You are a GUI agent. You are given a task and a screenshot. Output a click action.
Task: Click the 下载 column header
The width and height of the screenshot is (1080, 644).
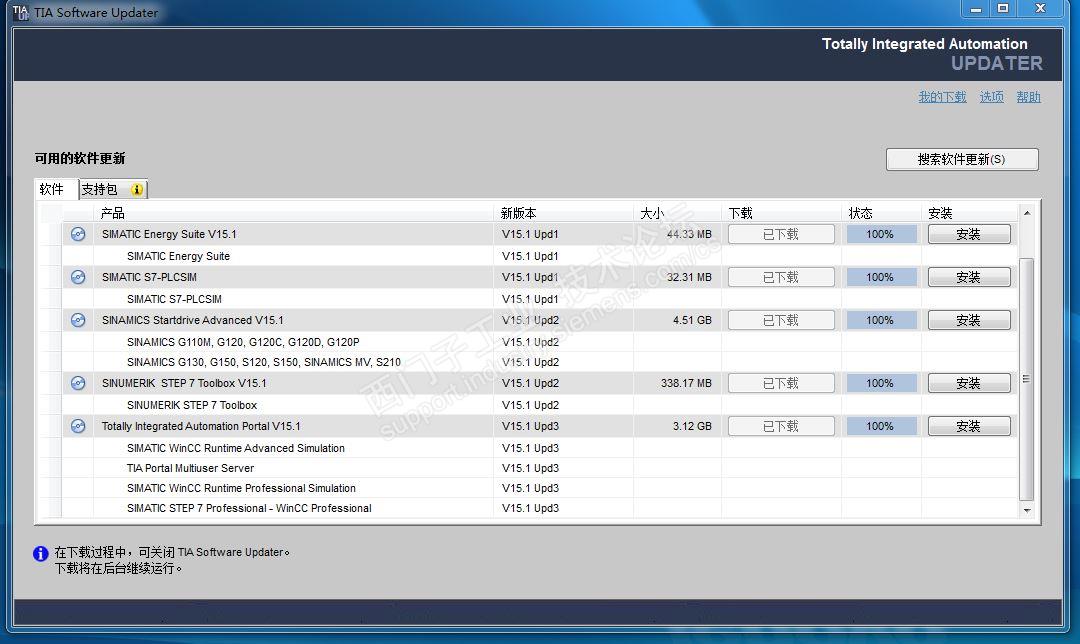click(x=781, y=214)
